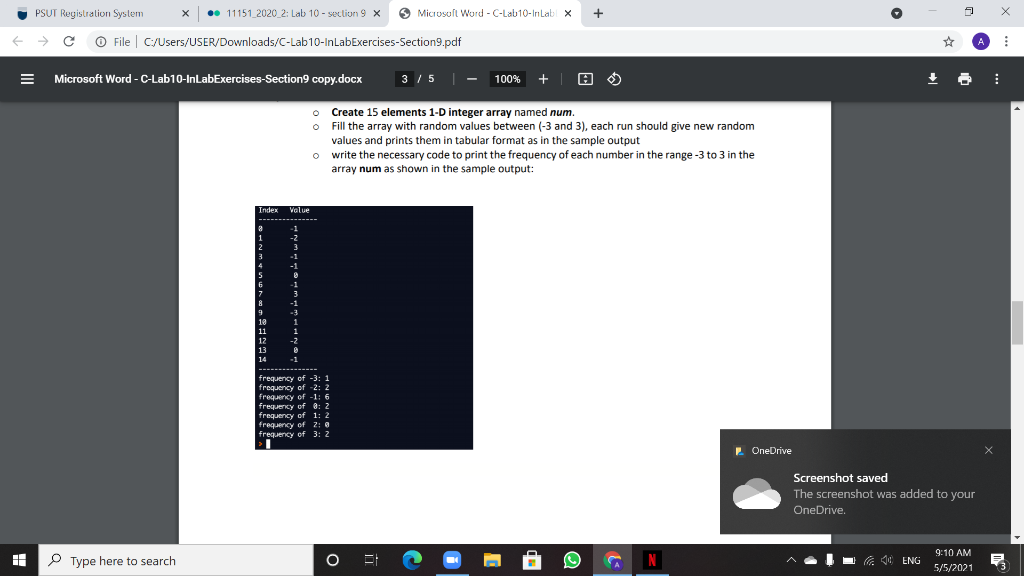Open the PDF viewer fit-to-page control
The width and height of the screenshot is (1024, 576).
[x=586, y=80]
